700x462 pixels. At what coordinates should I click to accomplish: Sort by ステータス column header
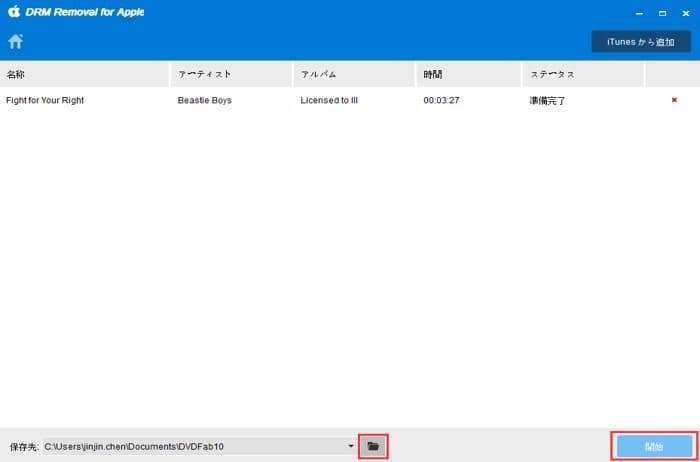coord(583,75)
